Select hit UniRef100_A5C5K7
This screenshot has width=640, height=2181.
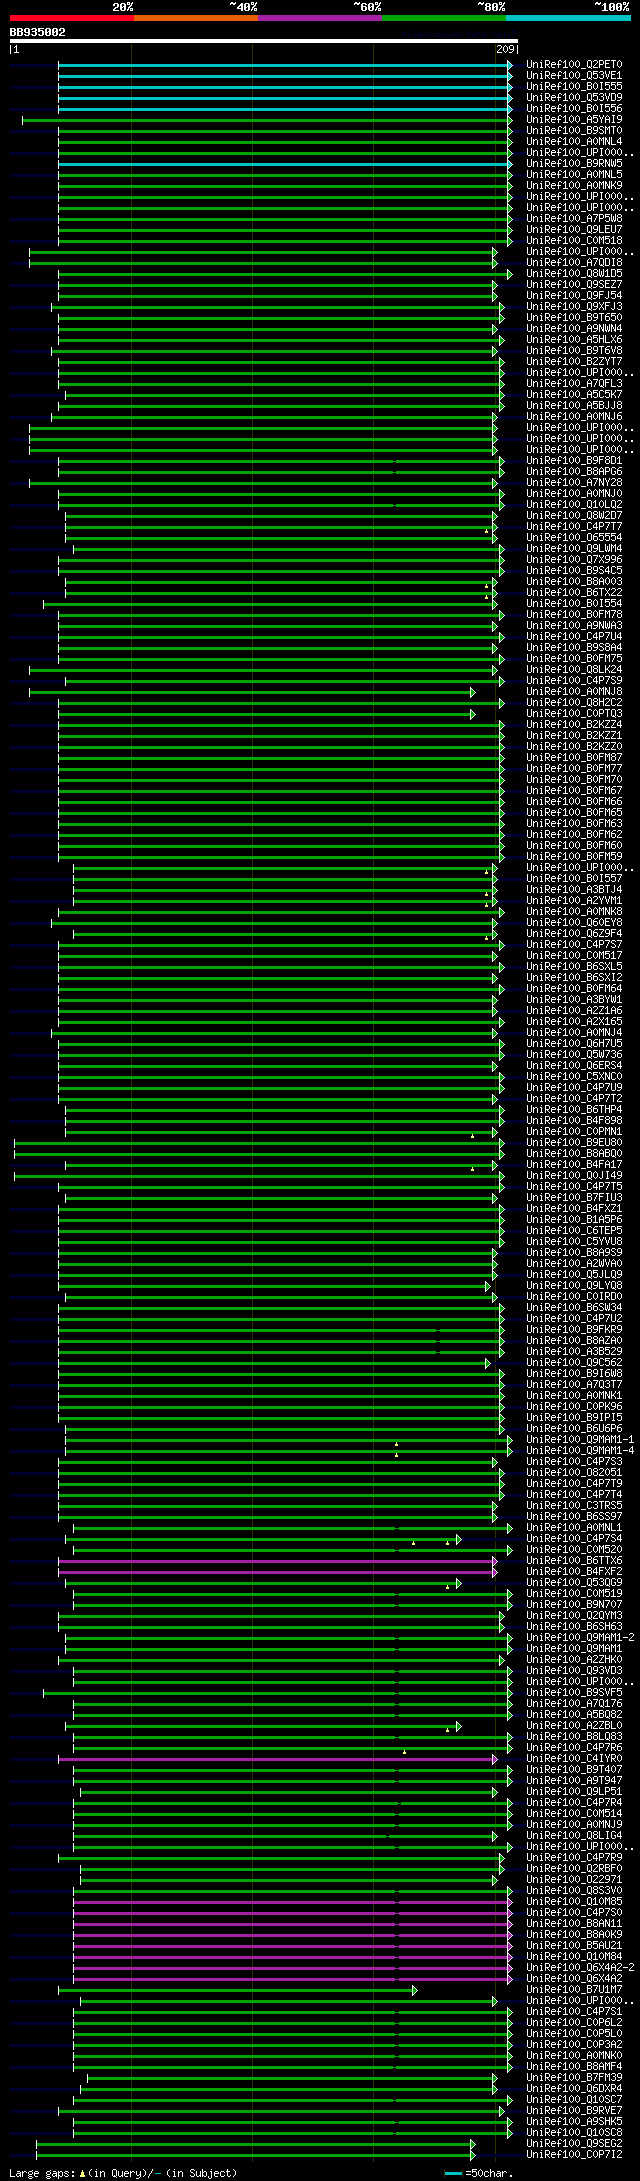pyautogui.click(x=574, y=395)
